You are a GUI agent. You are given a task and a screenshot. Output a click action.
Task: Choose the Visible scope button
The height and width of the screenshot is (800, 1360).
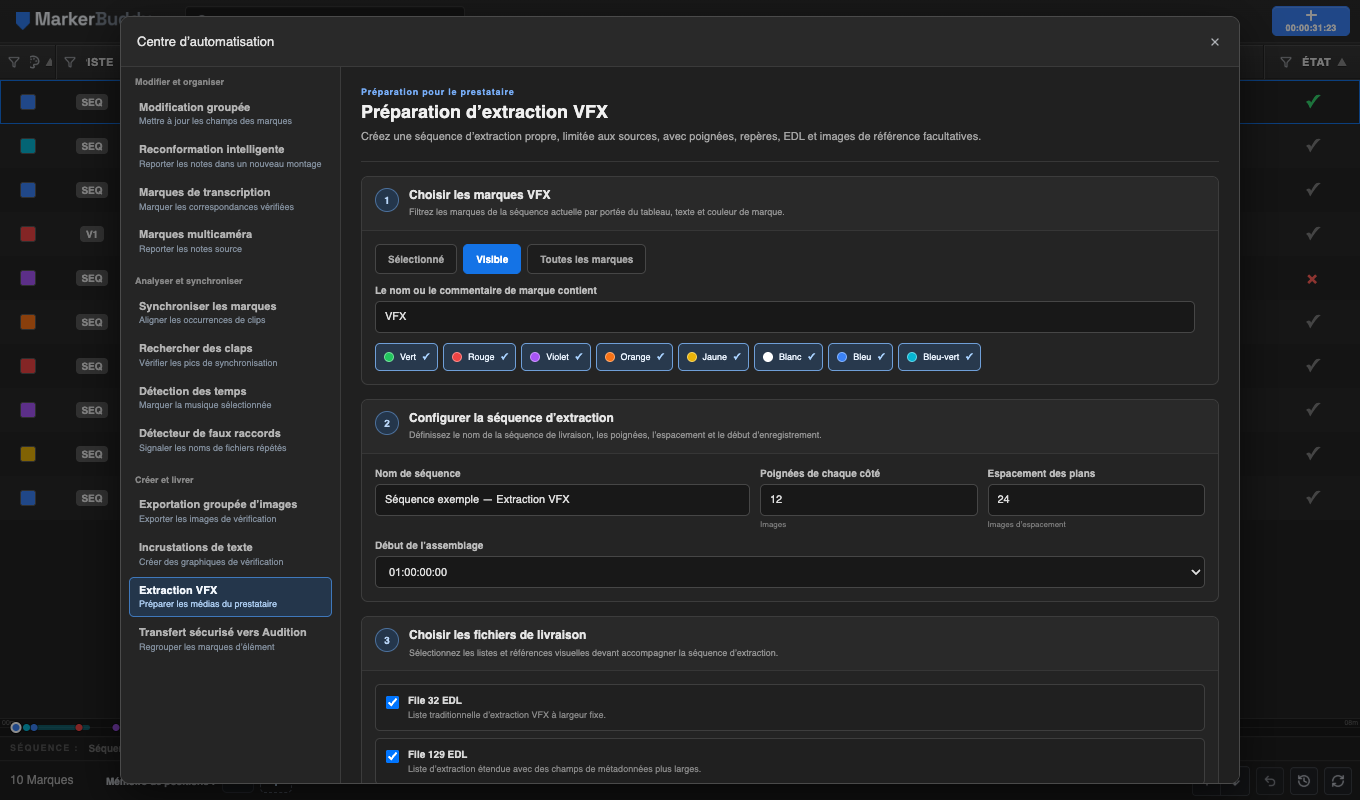[x=492, y=259]
